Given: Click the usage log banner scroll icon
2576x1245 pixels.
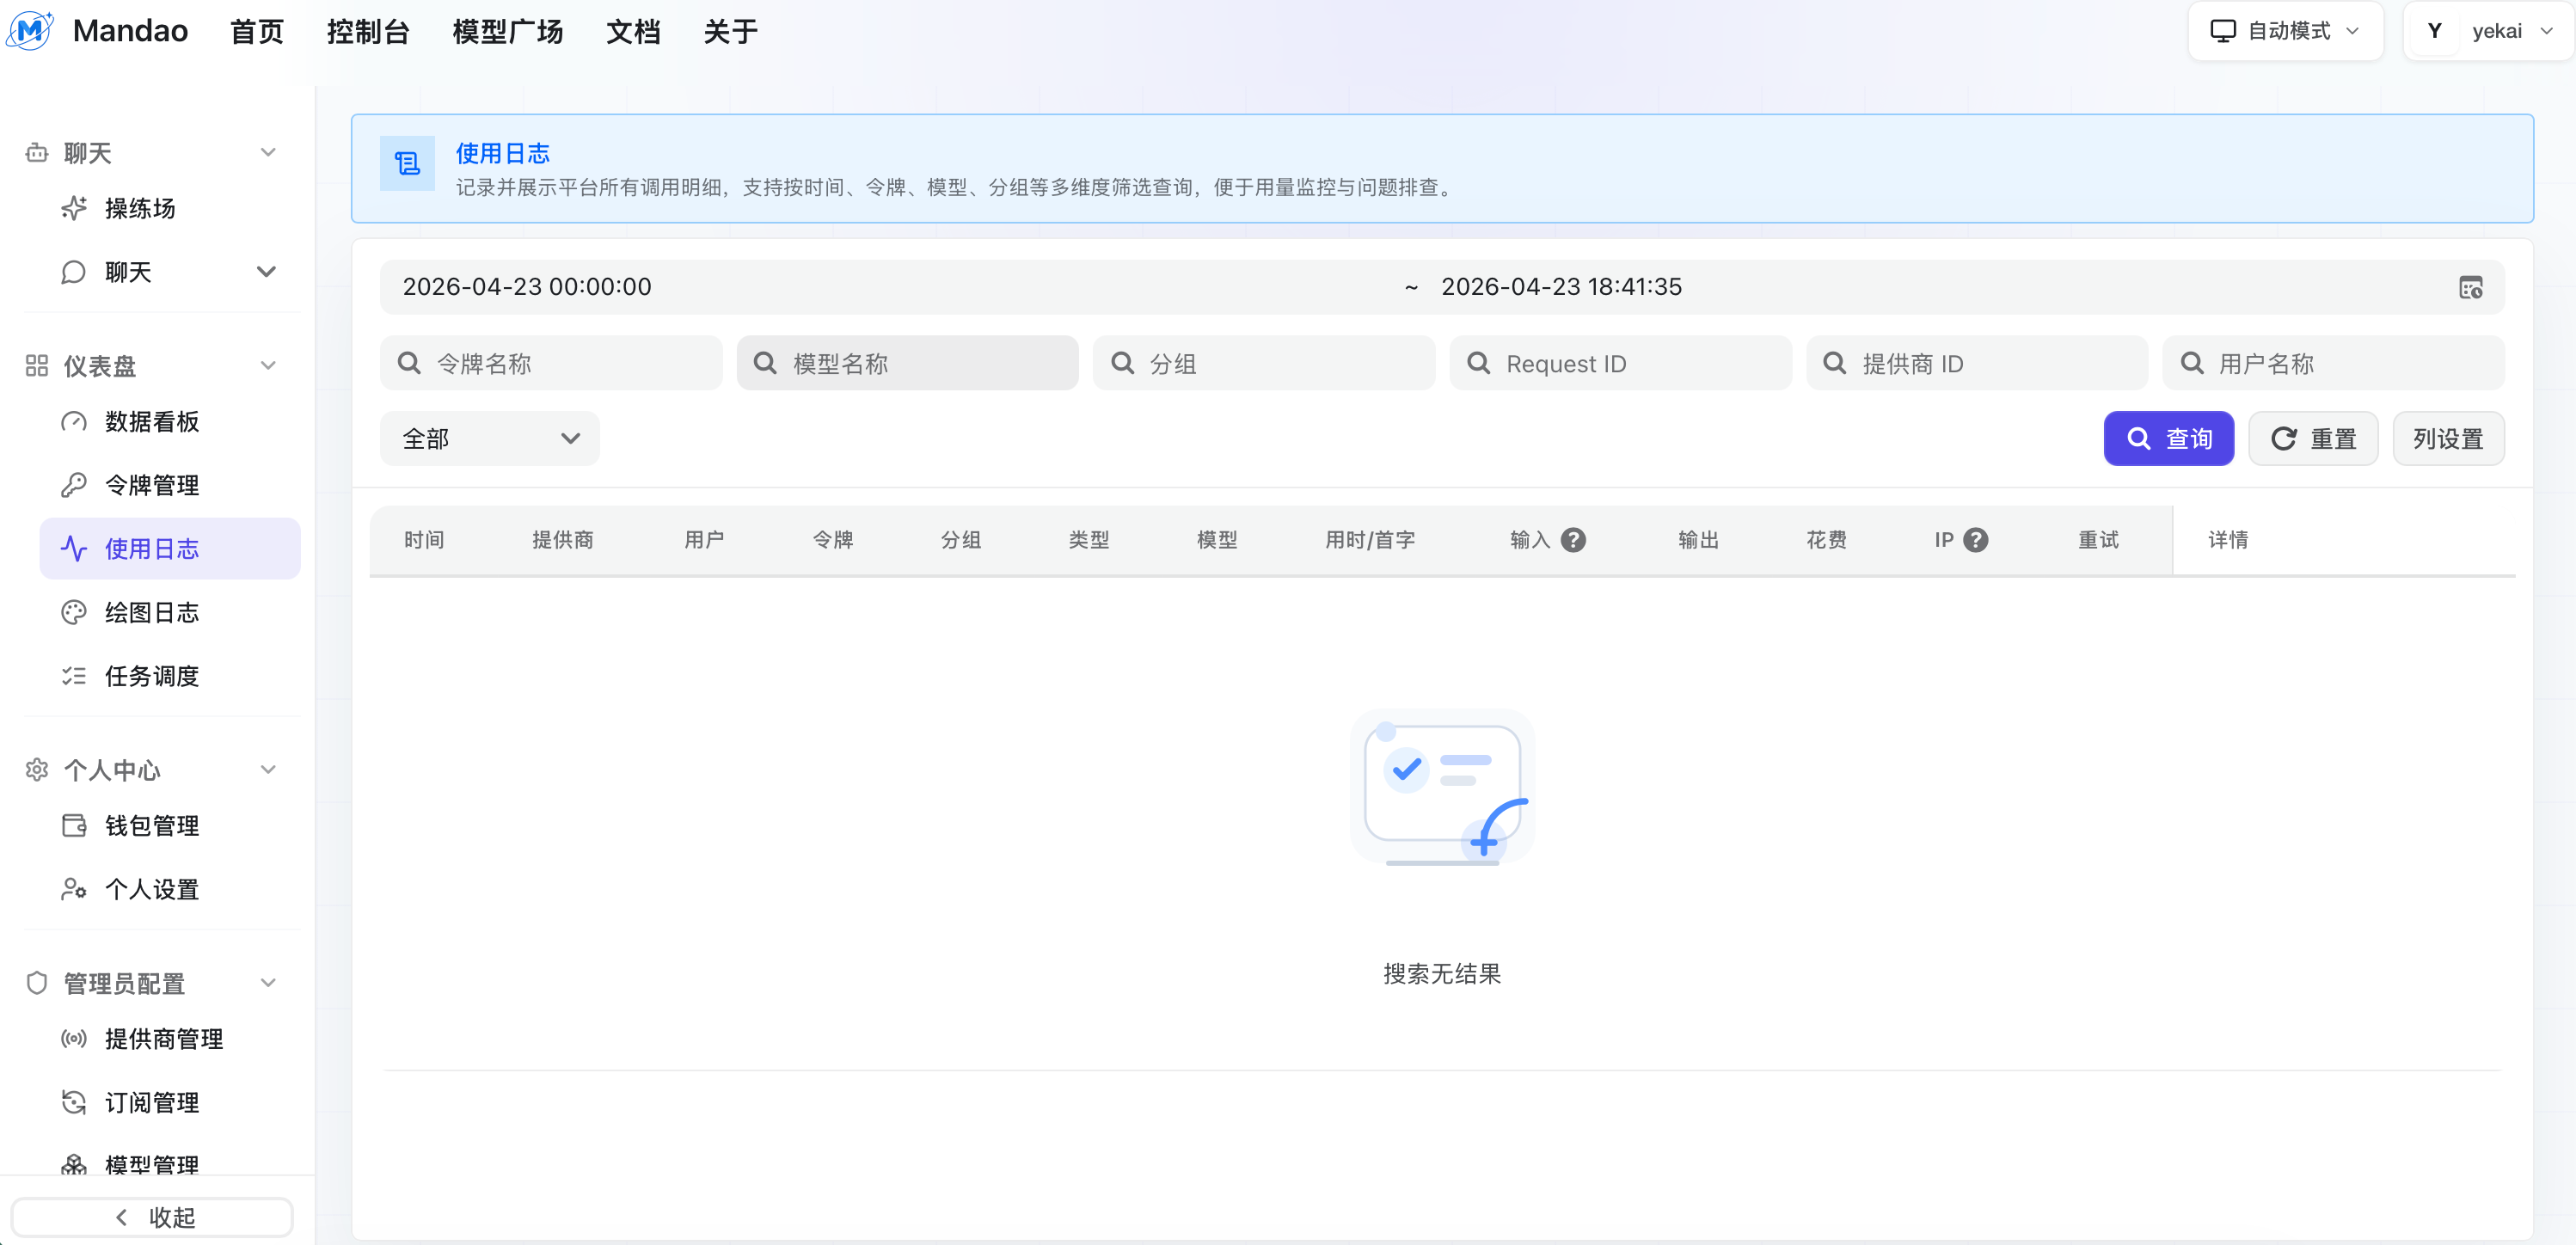Looking at the screenshot, I should [x=407, y=163].
